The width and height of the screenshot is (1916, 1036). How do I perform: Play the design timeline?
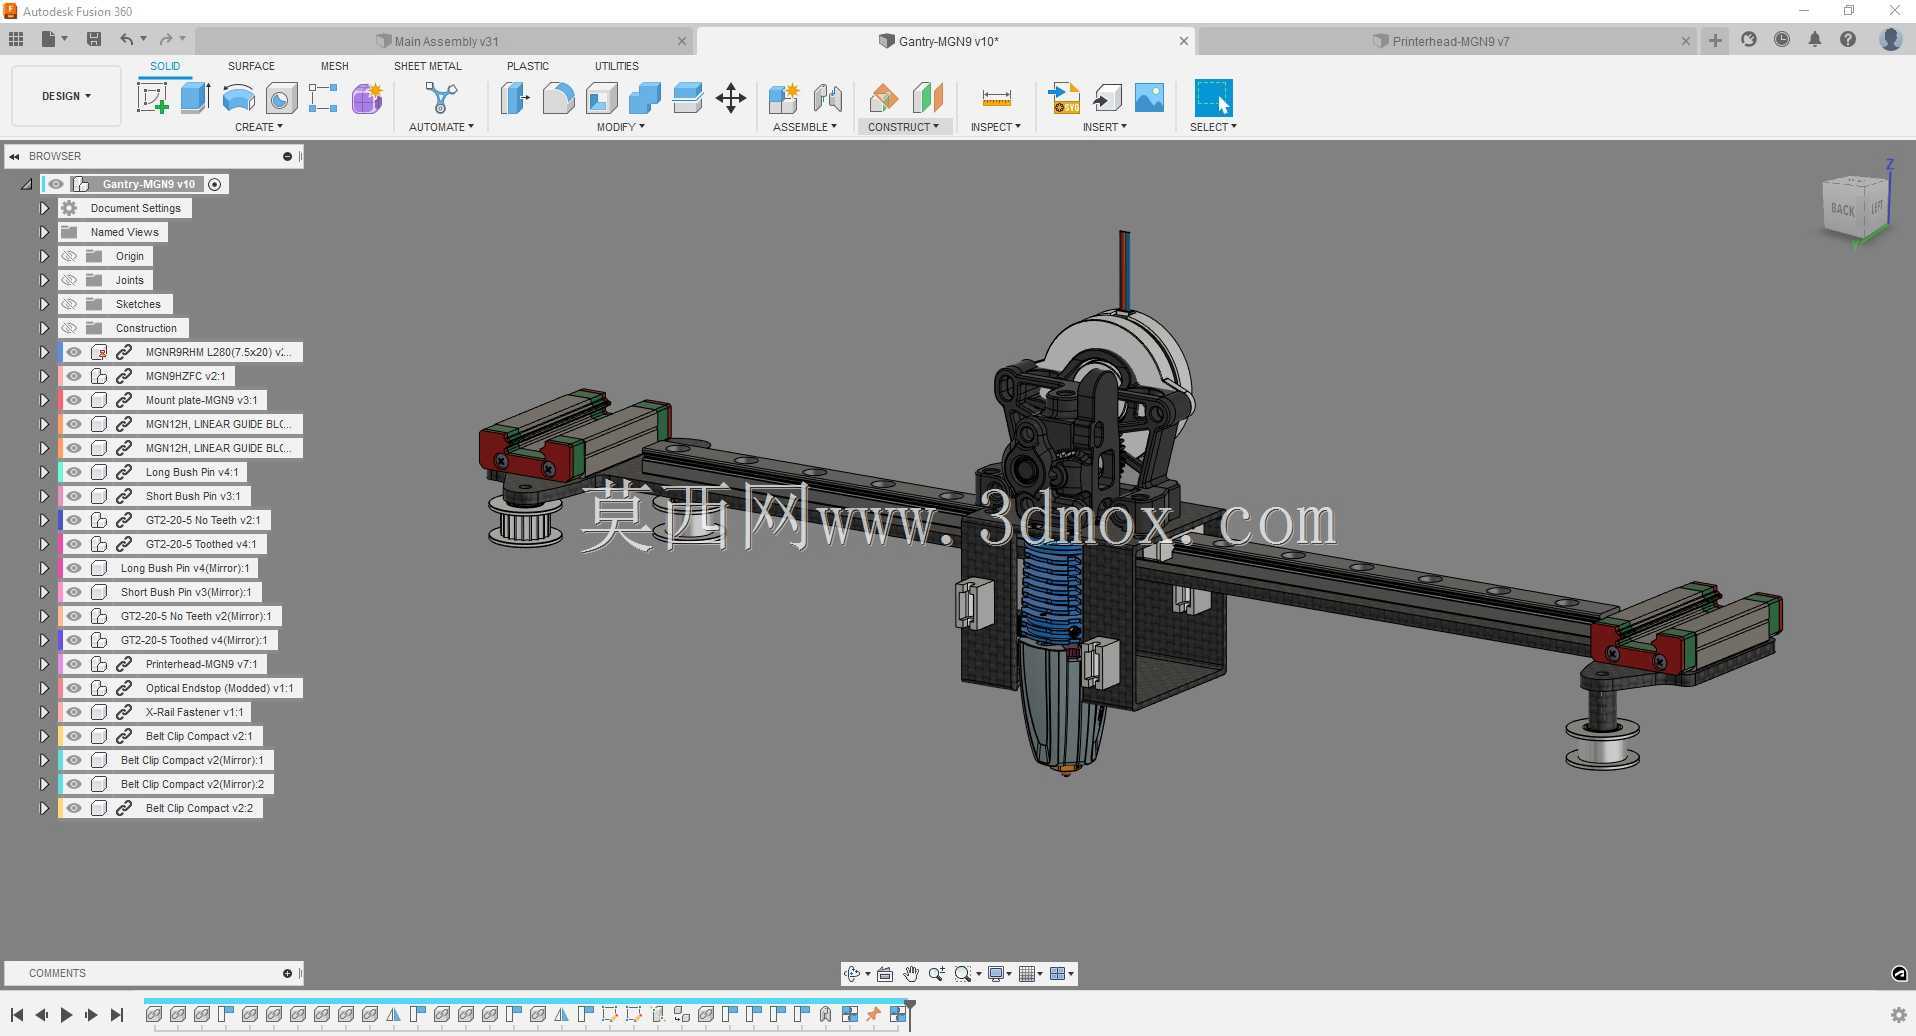click(x=66, y=1015)
